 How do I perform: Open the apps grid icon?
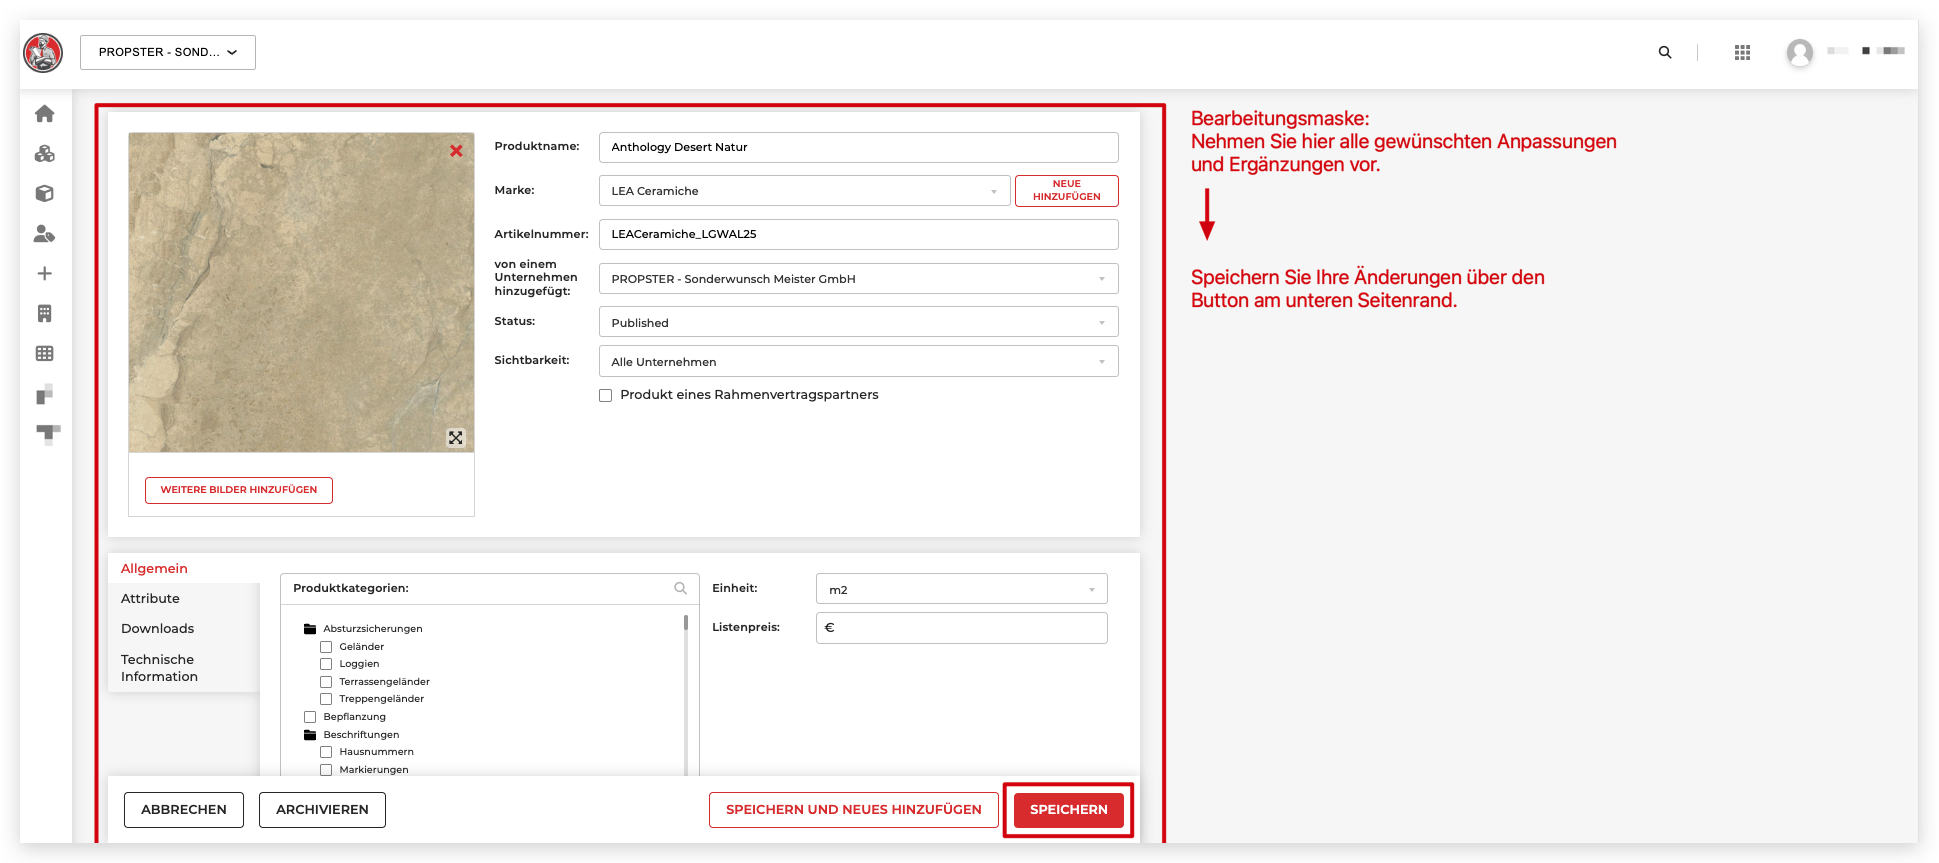point(1742,52)
